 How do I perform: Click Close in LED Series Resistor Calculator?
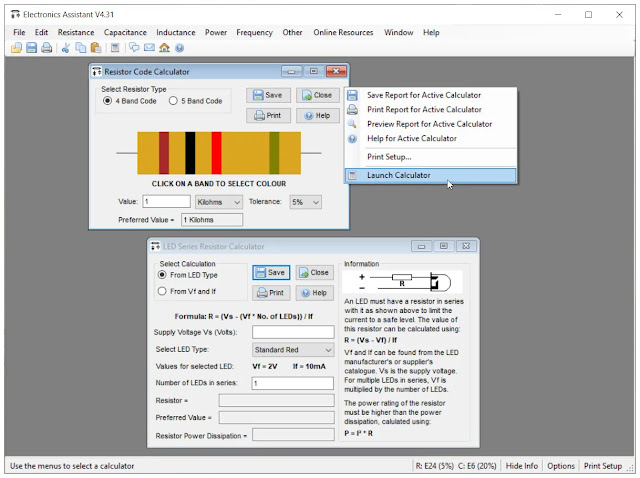pyautogui.click(x=314, y=272)
